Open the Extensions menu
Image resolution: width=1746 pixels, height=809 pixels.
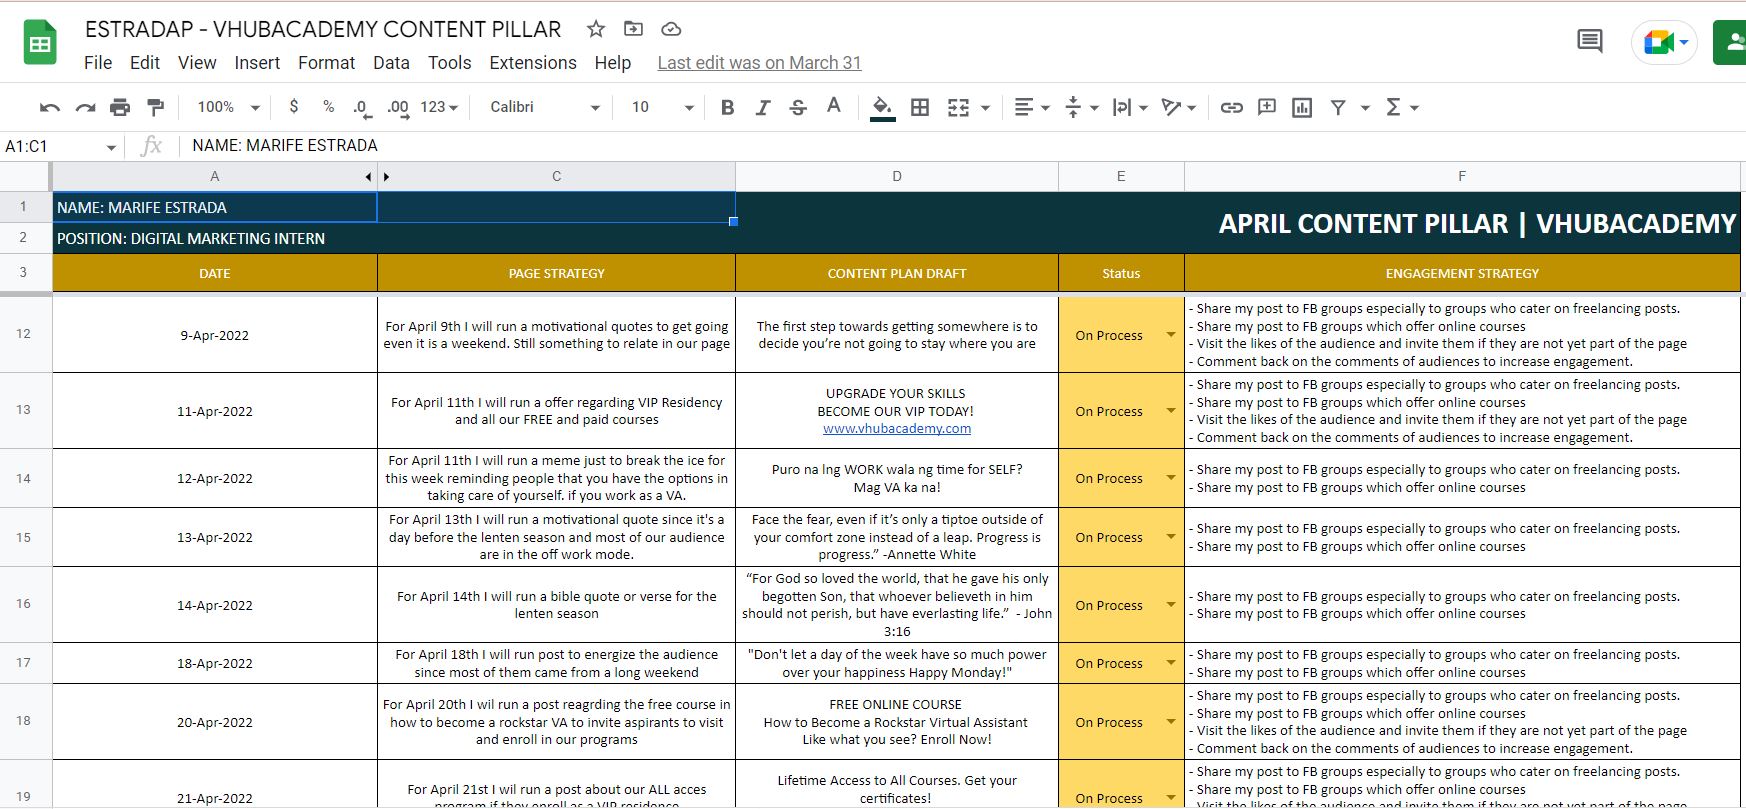pyautogui.click(x=533, y=63)
